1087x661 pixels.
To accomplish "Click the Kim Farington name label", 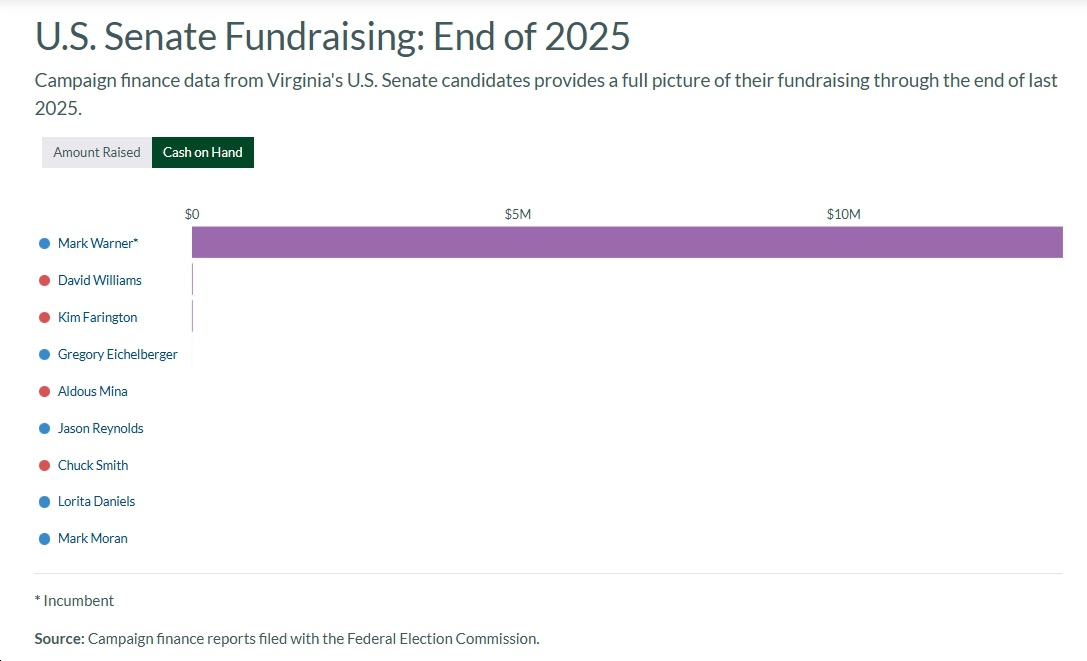I will click(x=98, y=317).
